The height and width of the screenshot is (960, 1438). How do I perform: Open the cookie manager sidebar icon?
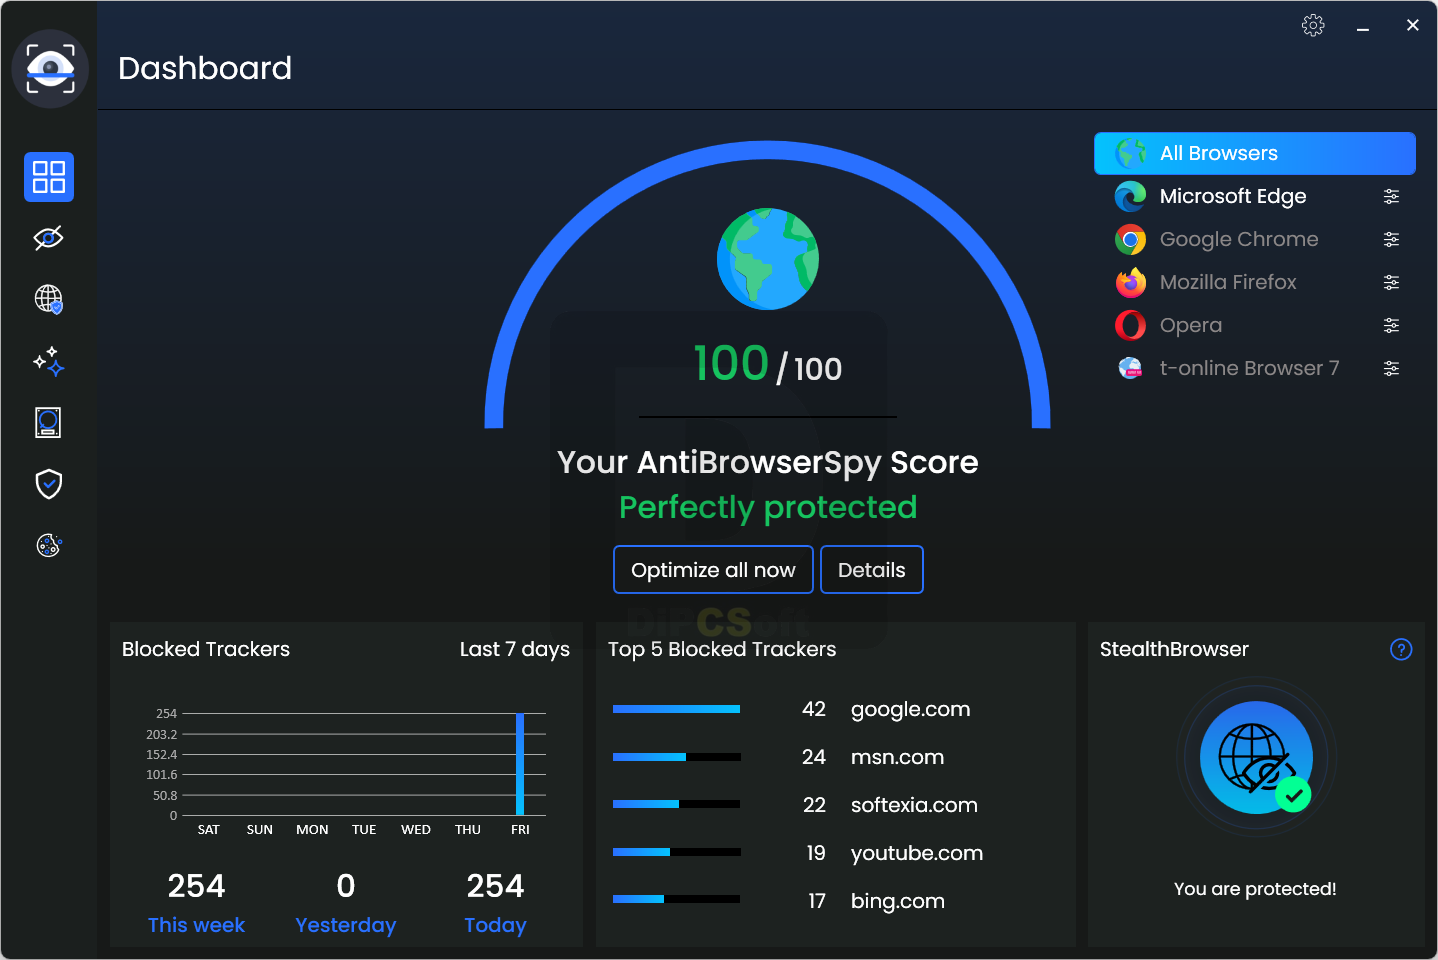(x=49, y=545)
